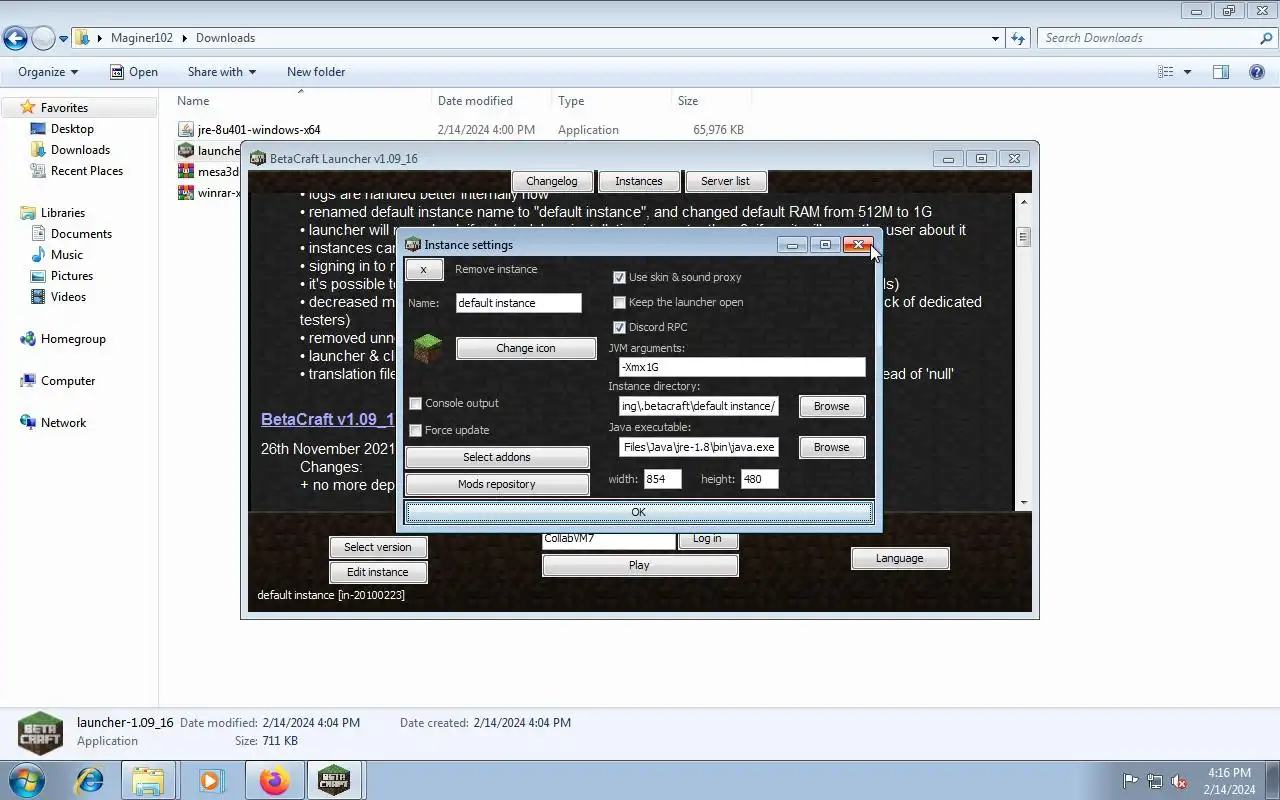Viewport: 1280px width, 800px height.
Task: Open Recent Places in sidebar
Action: [87, 170]
